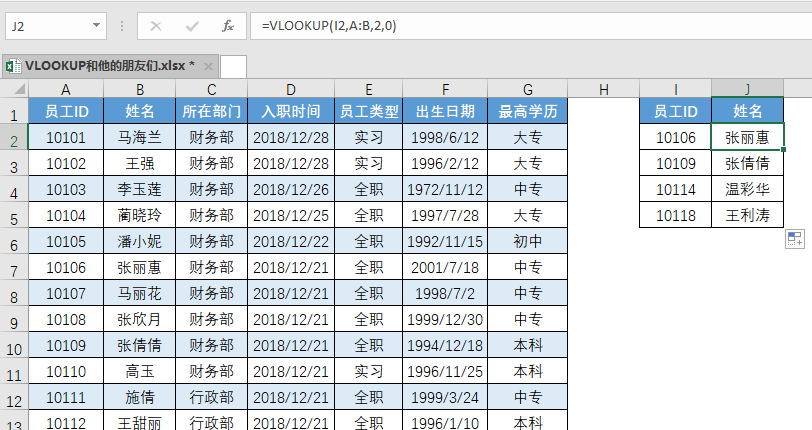
Task: Click the Select All corner triangle
Action: 19,90
